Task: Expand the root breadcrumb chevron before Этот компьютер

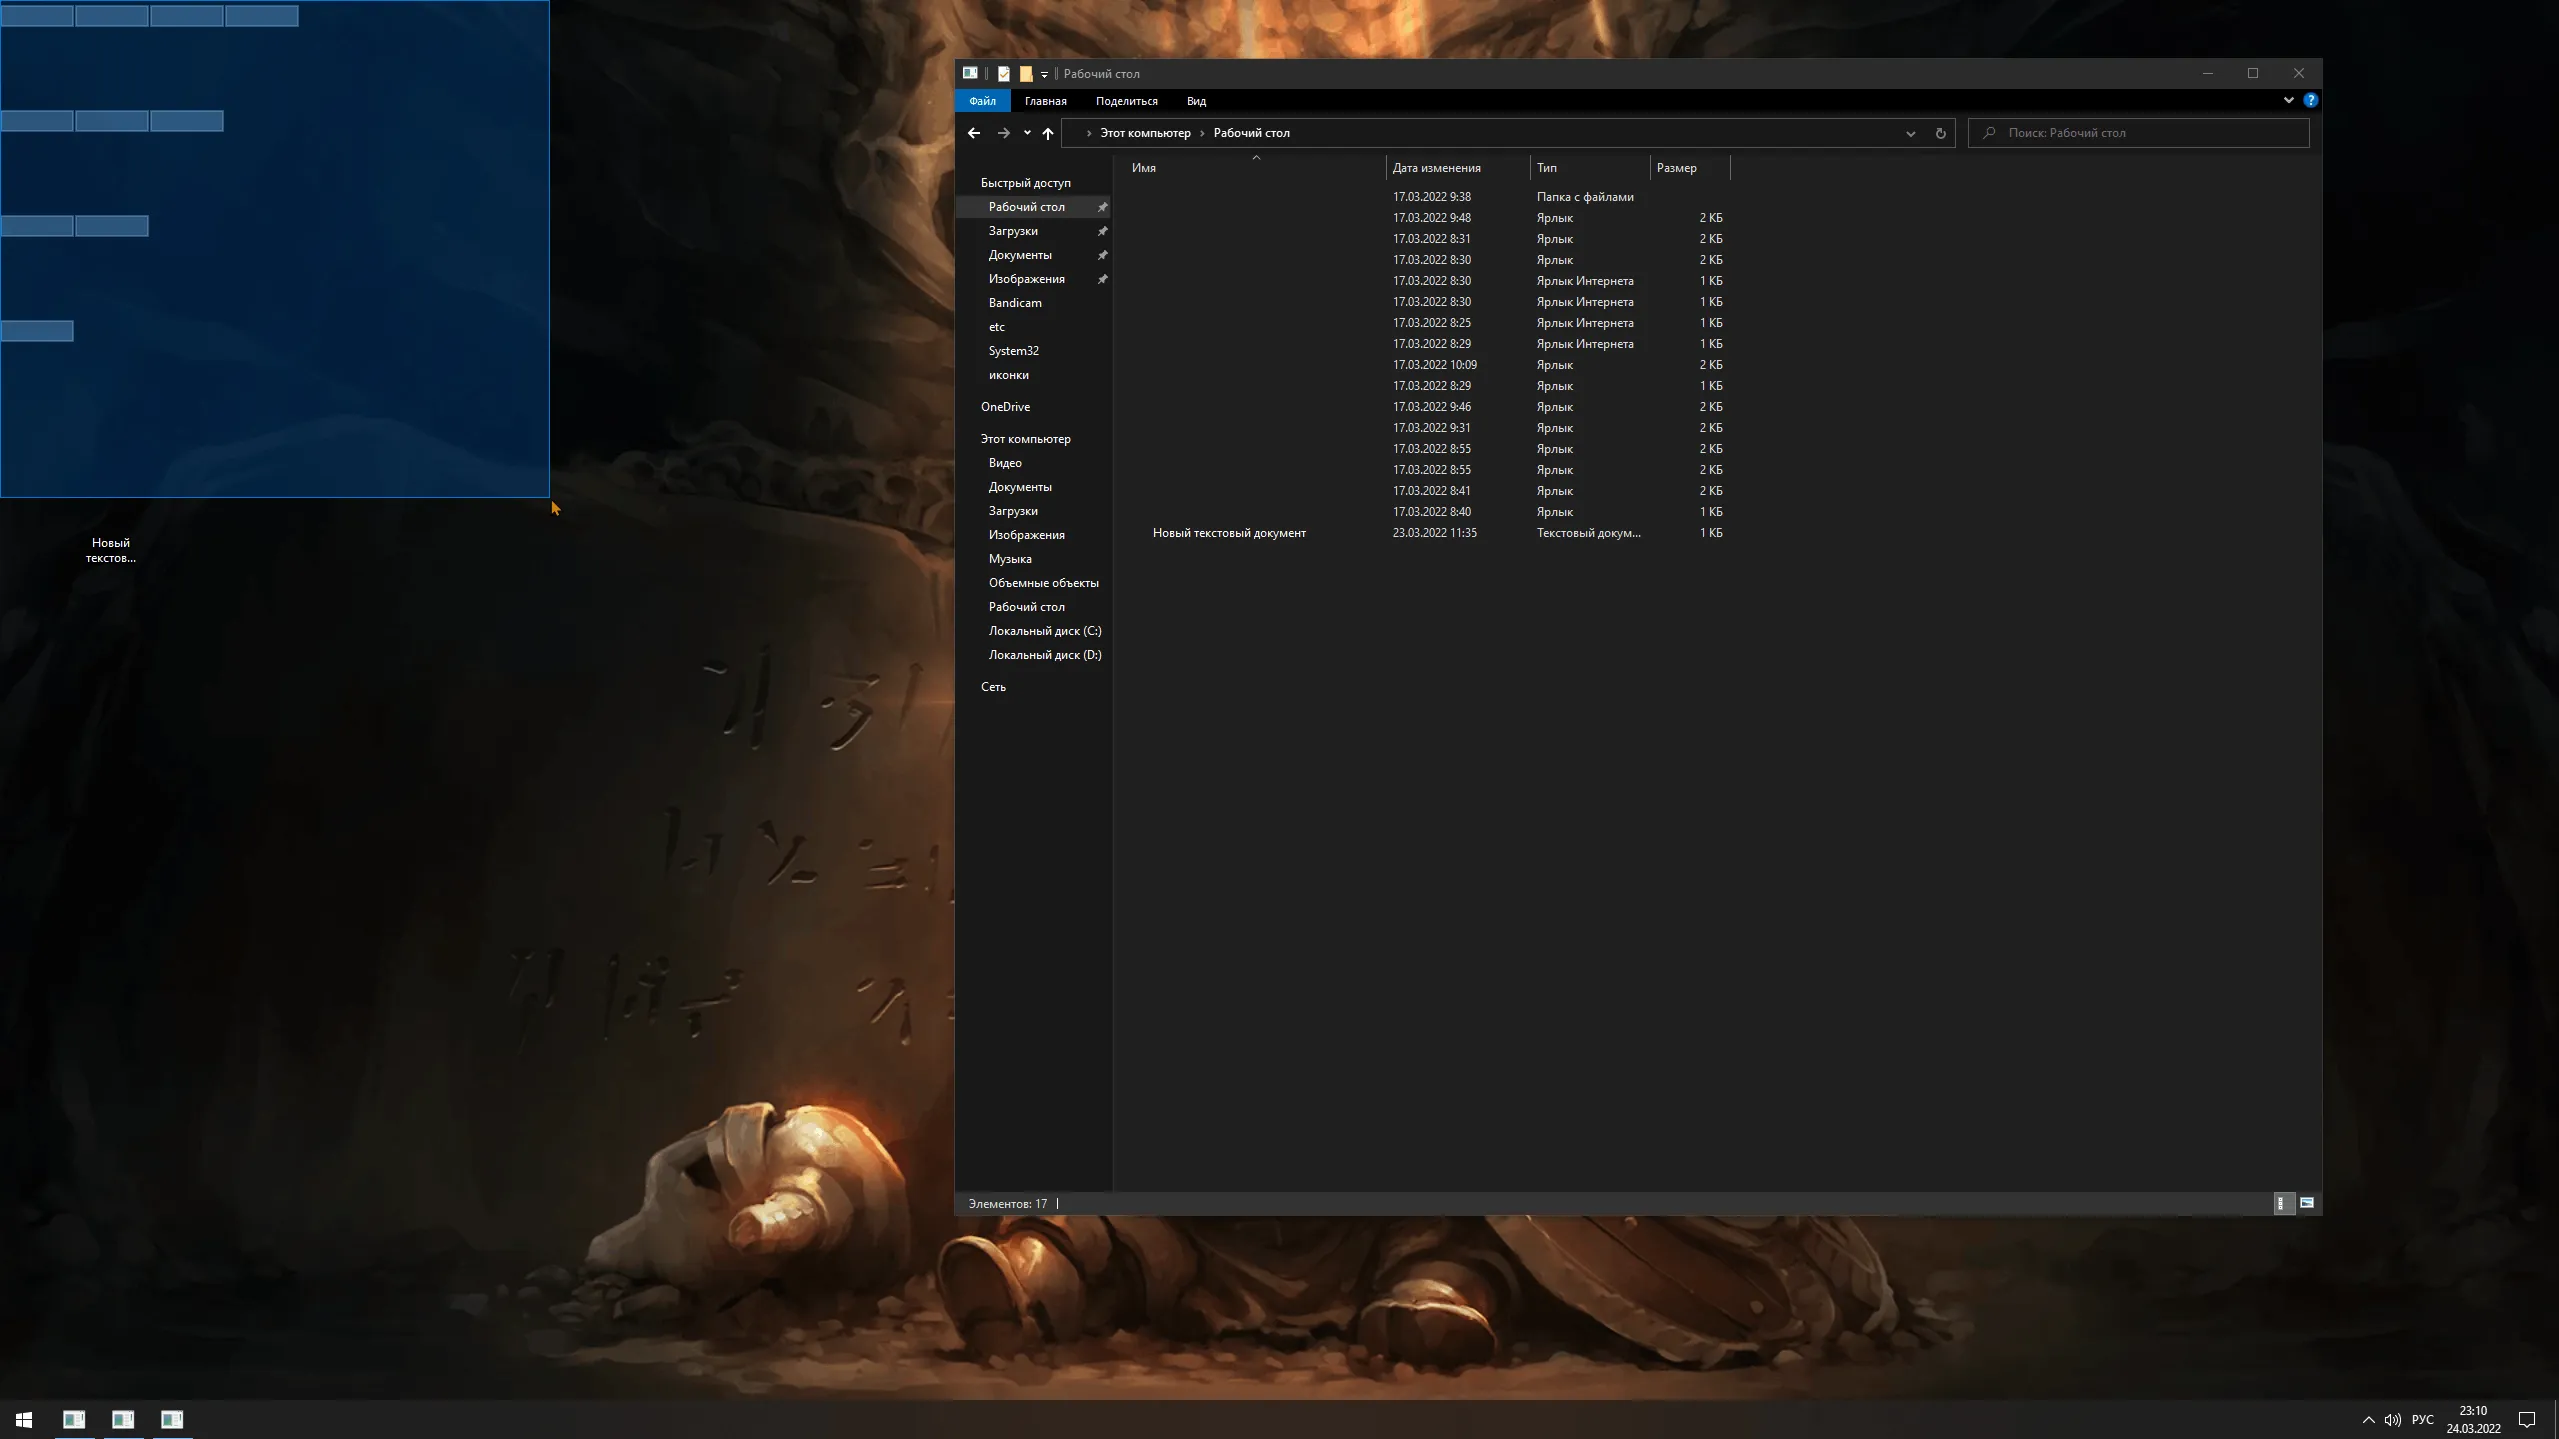Action: click(1088, 133)
